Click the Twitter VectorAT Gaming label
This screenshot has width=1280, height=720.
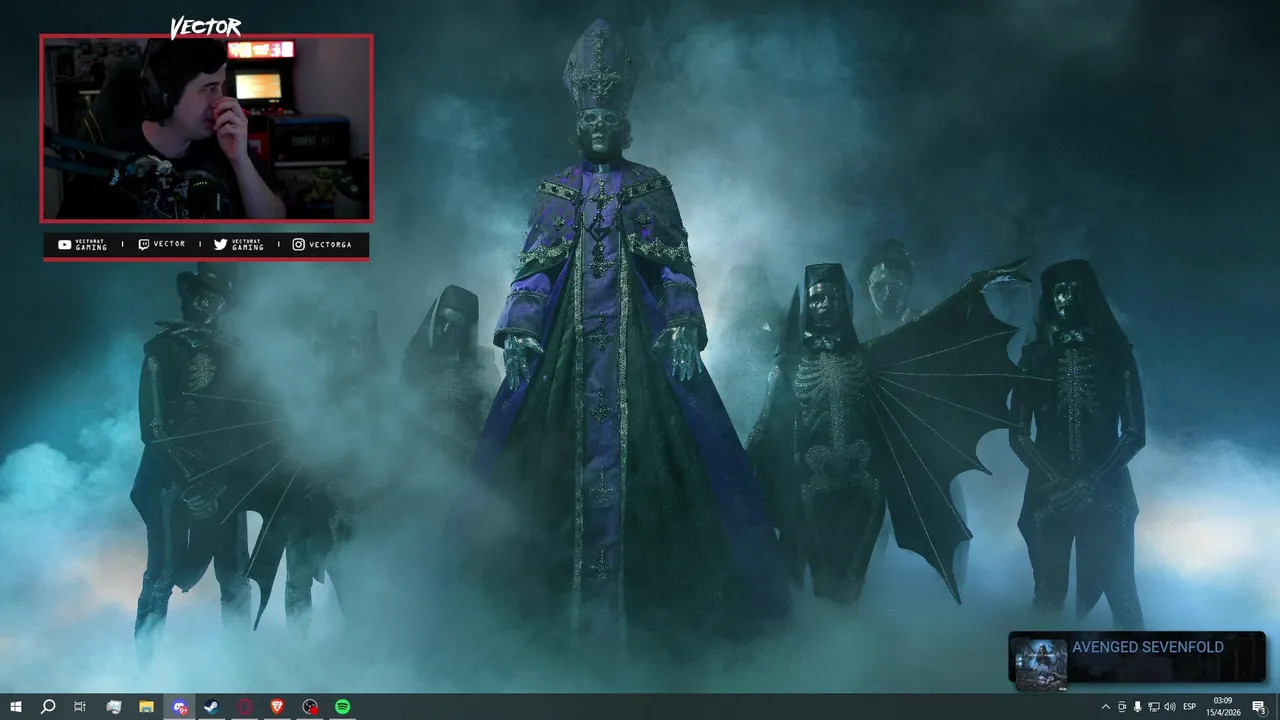(239, 244)
